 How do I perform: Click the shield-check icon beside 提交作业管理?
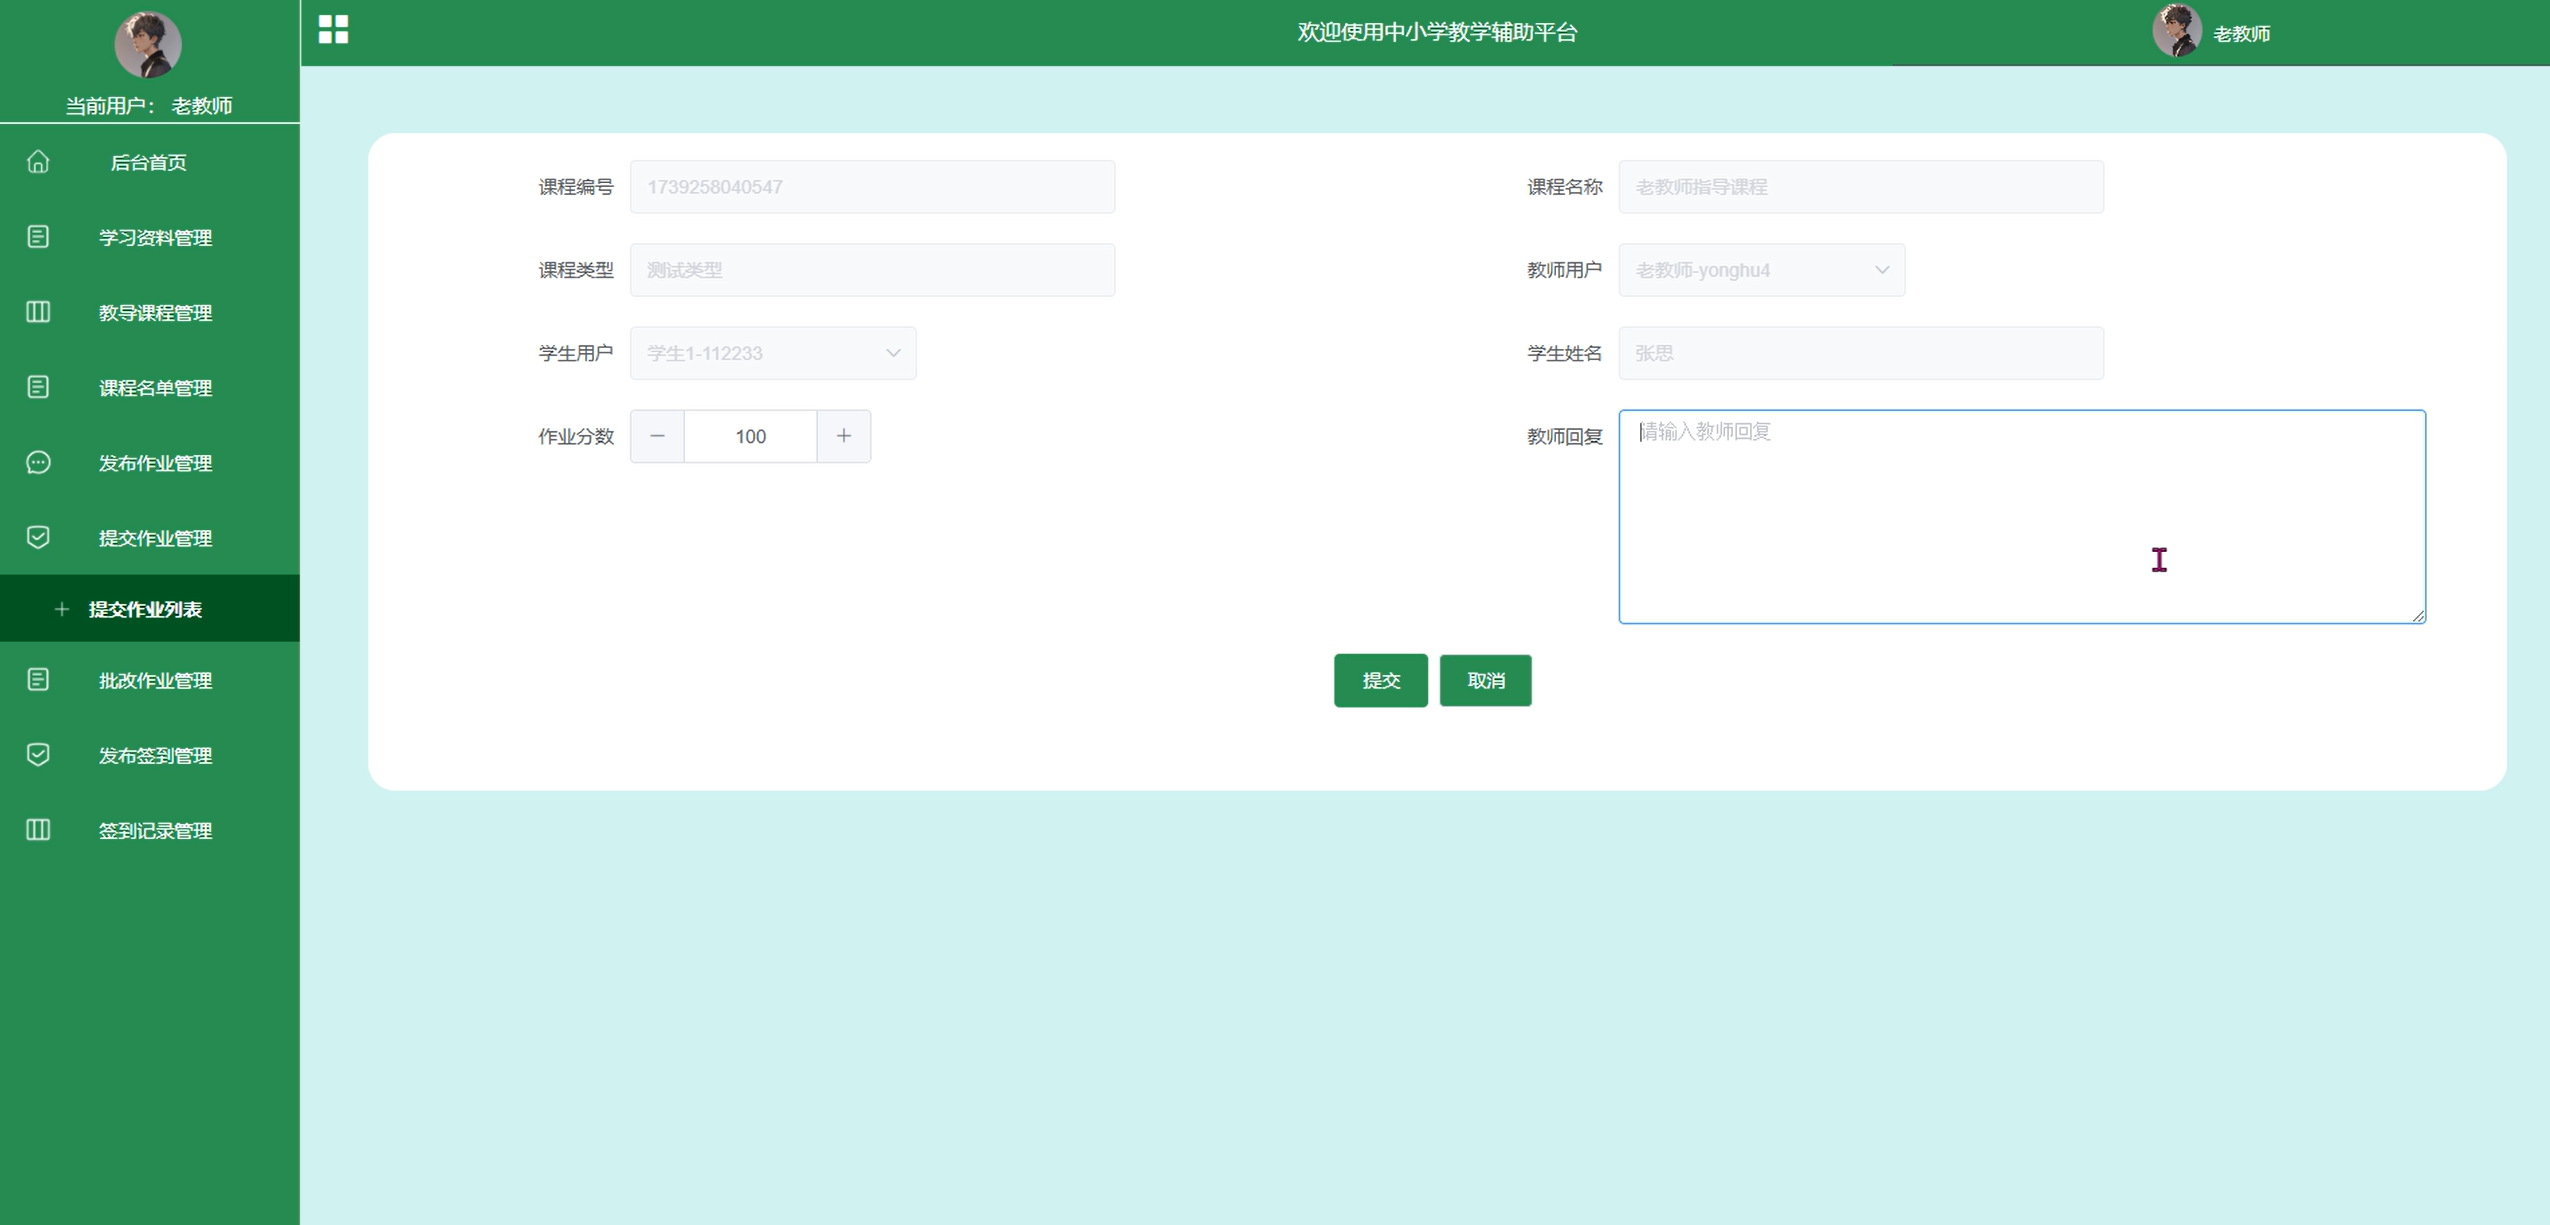click(x=38, y=537)
